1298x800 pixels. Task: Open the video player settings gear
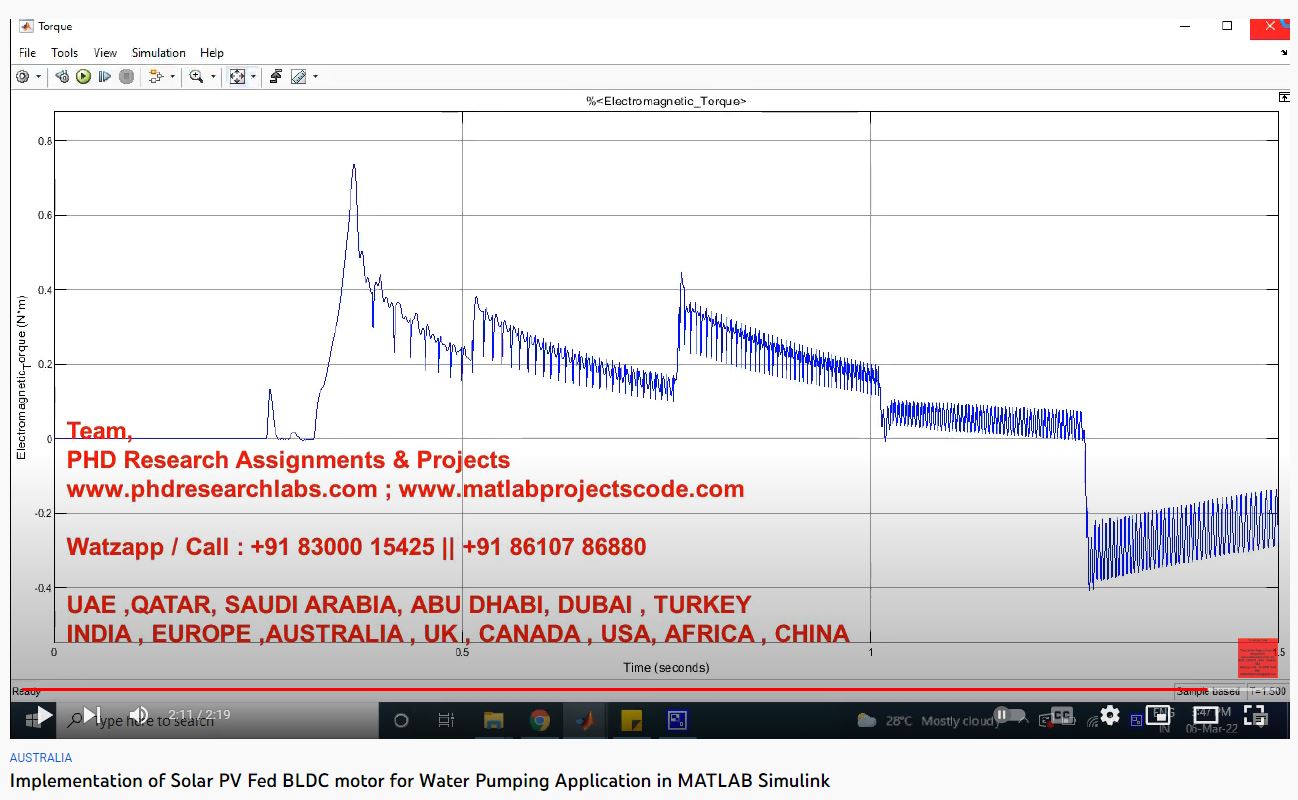1110,716
